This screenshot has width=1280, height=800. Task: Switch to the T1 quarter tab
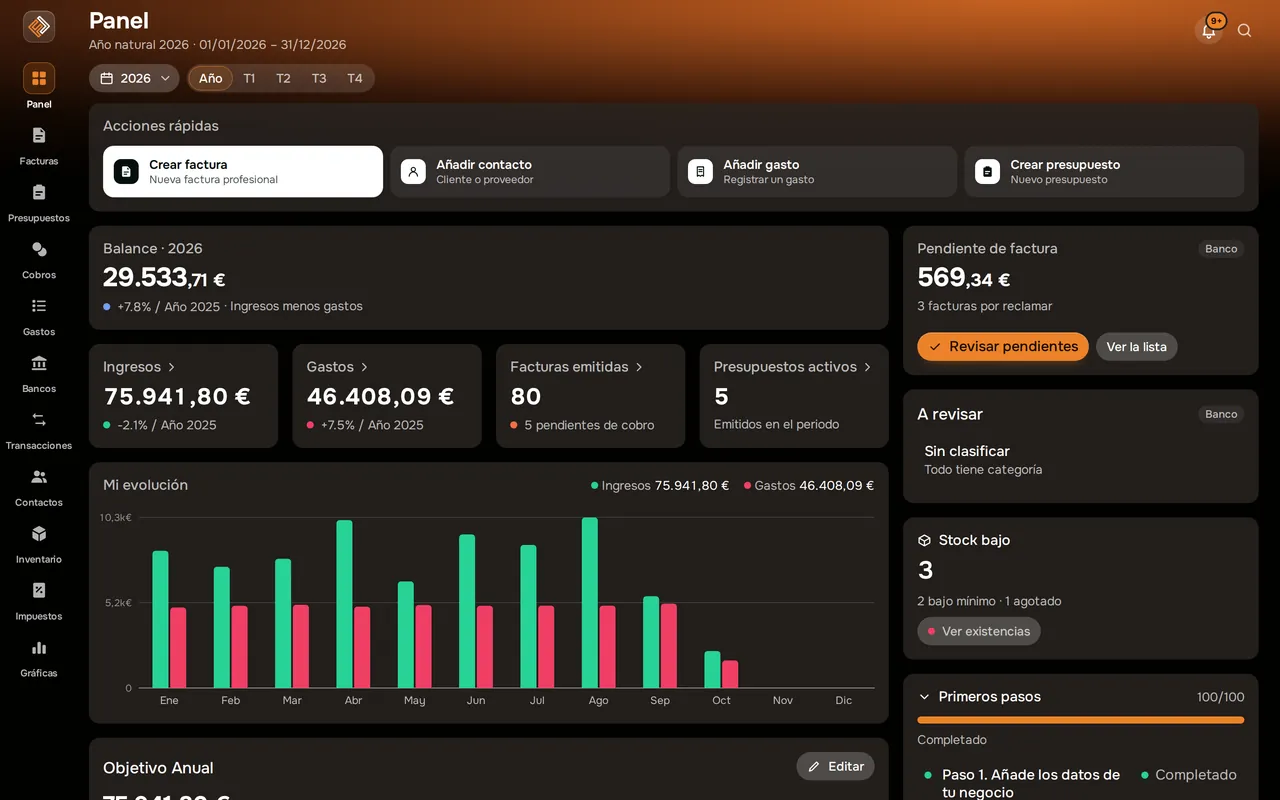[x=249, y=78]
